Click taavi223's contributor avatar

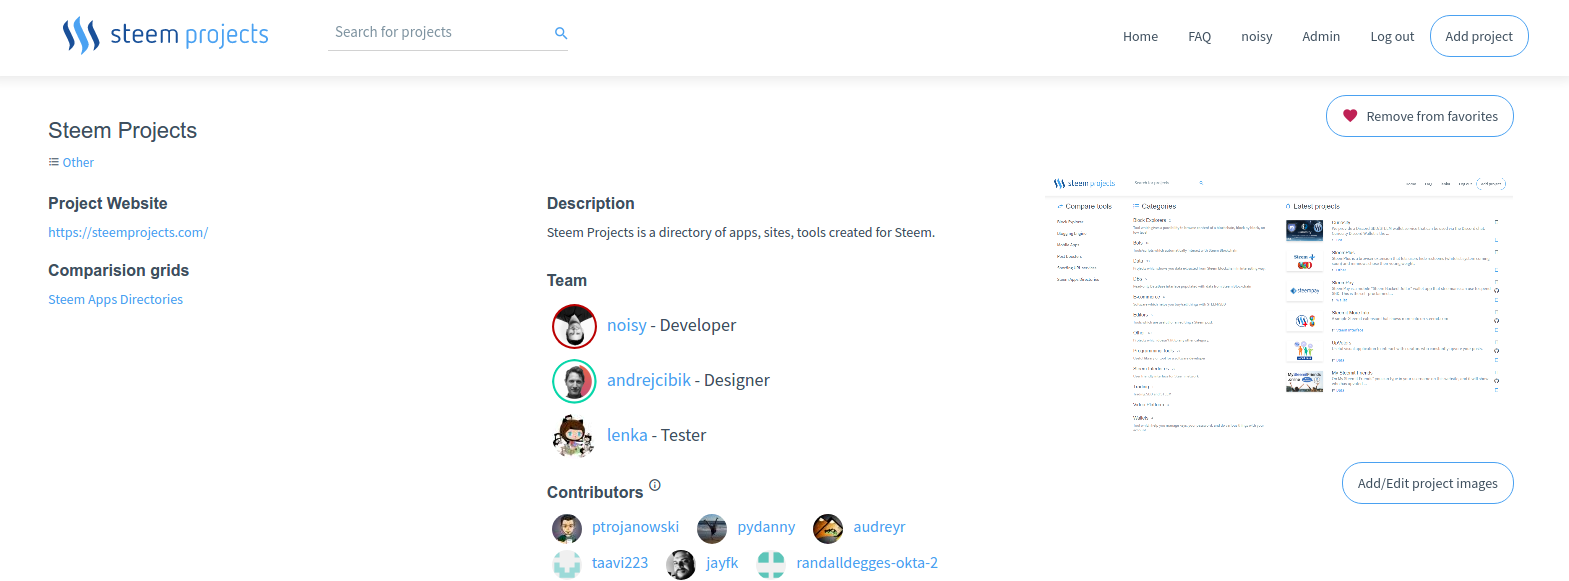click(567, 564)
